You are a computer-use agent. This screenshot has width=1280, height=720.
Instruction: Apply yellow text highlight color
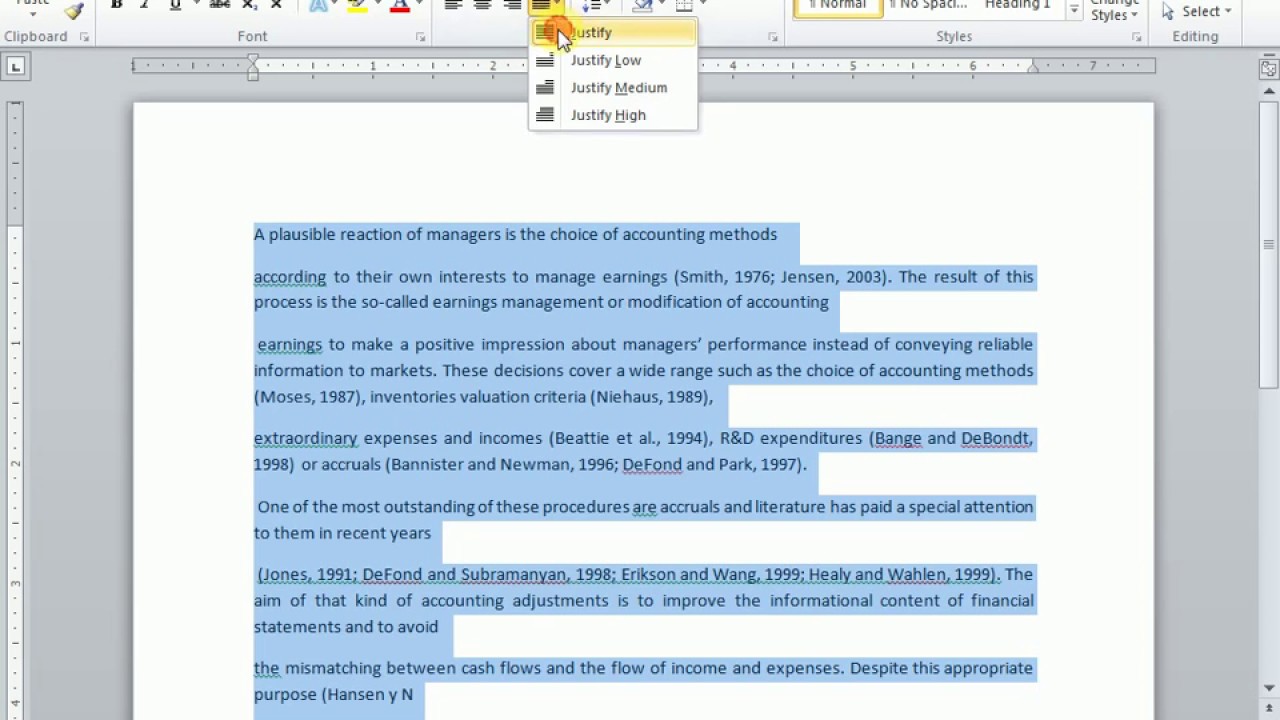356,5
